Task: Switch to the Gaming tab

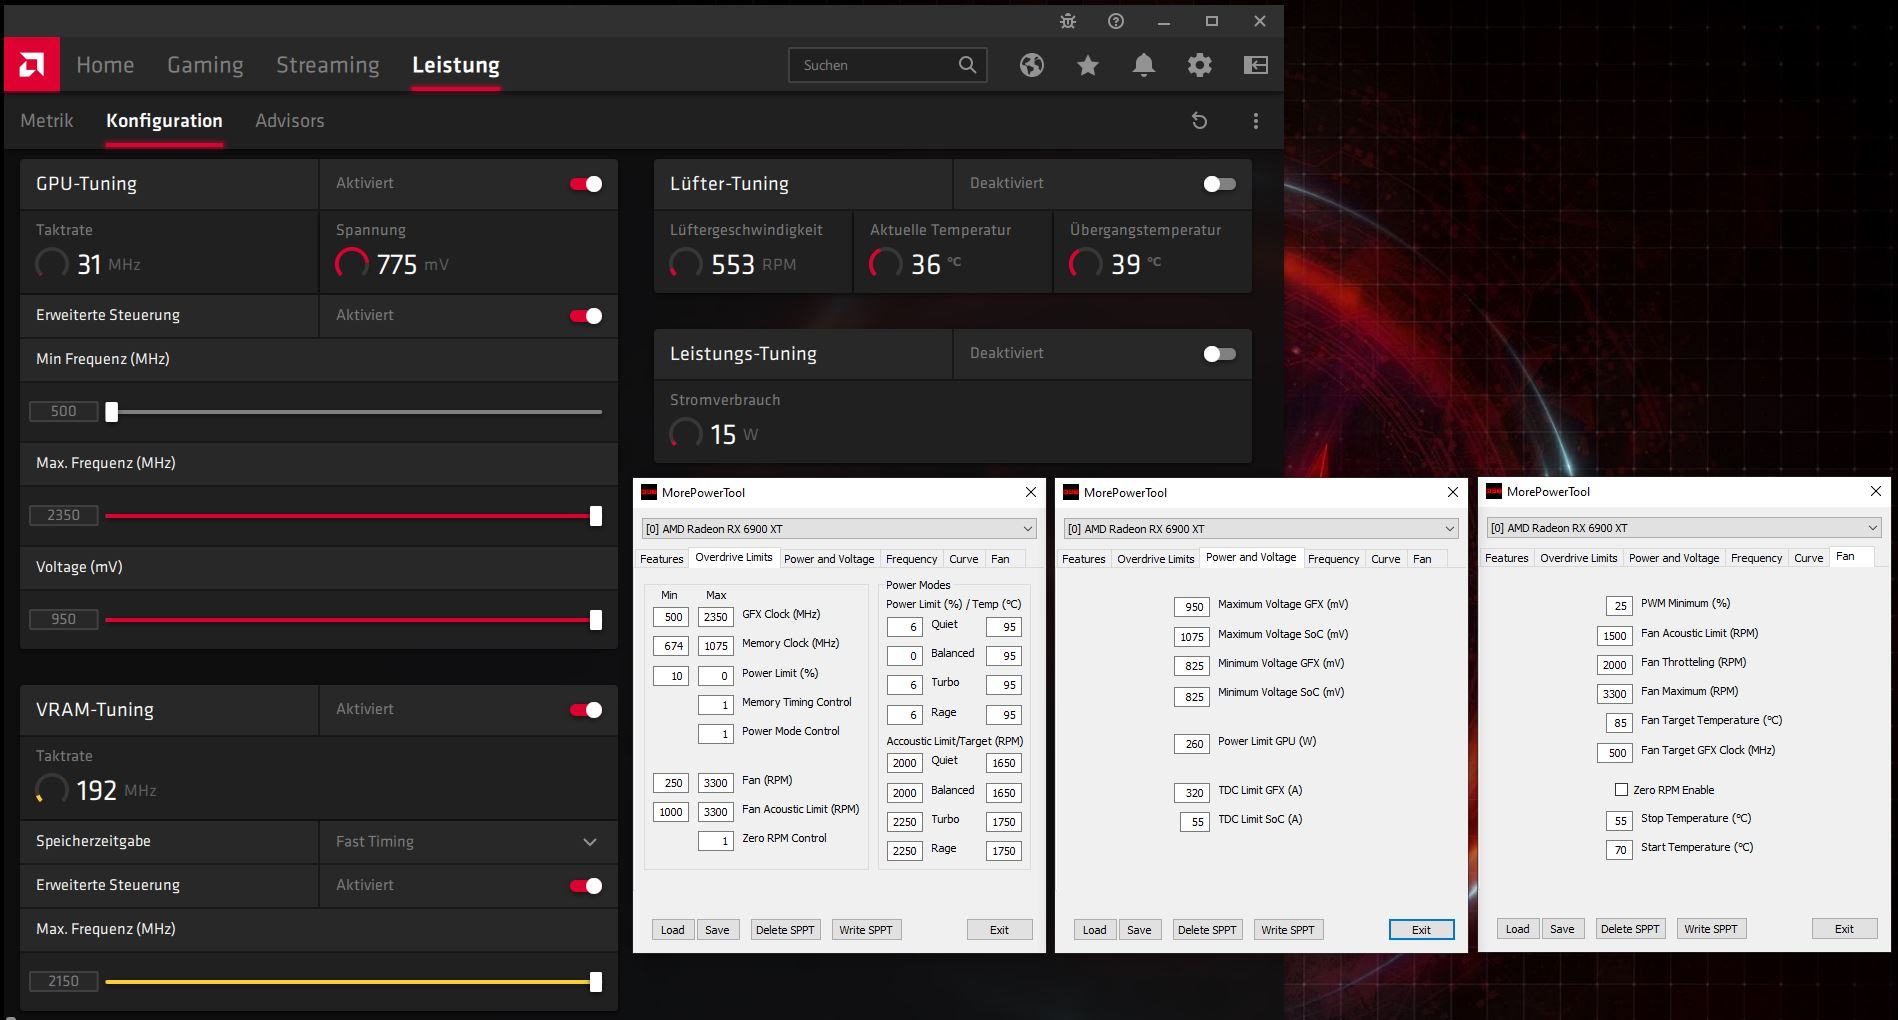Action: pyautogui.click(x=205, y=65)
